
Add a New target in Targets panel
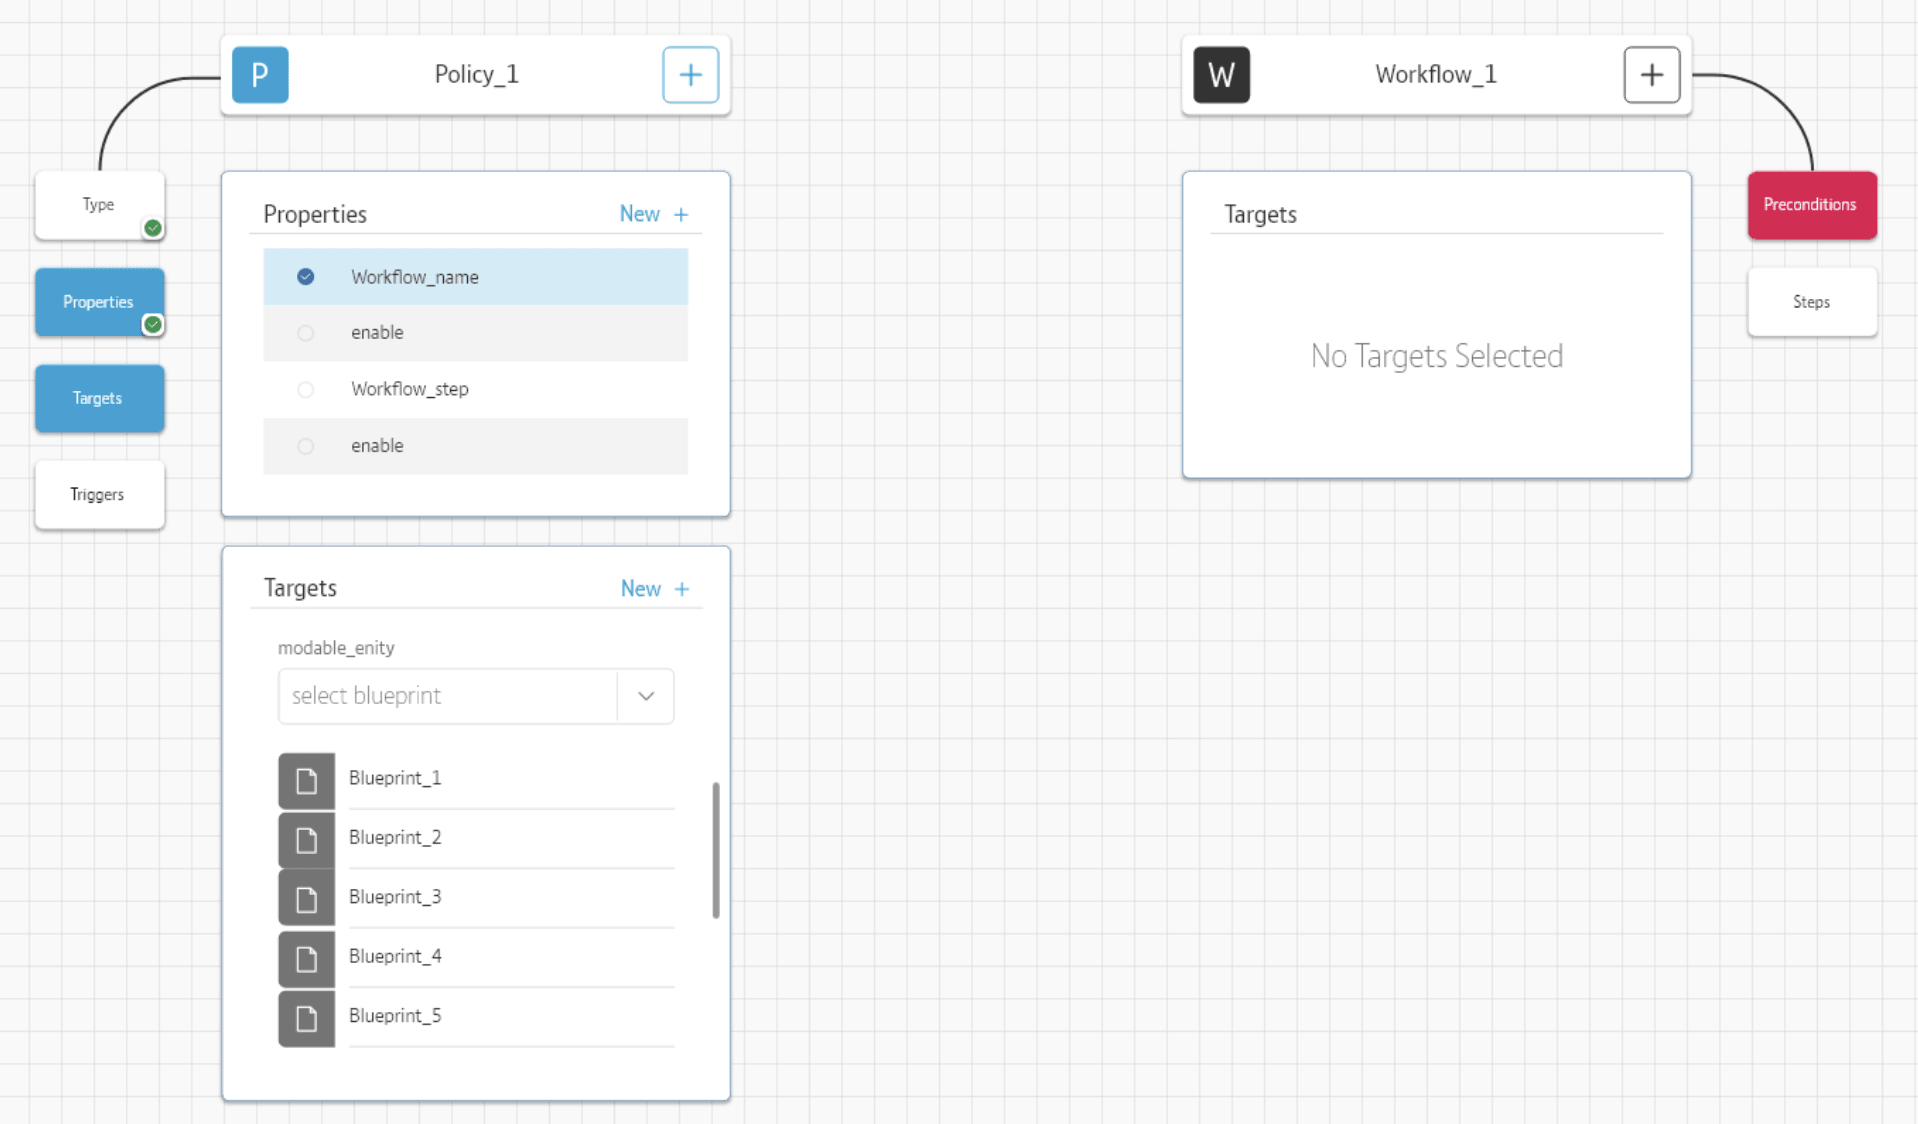click(655, 589)
